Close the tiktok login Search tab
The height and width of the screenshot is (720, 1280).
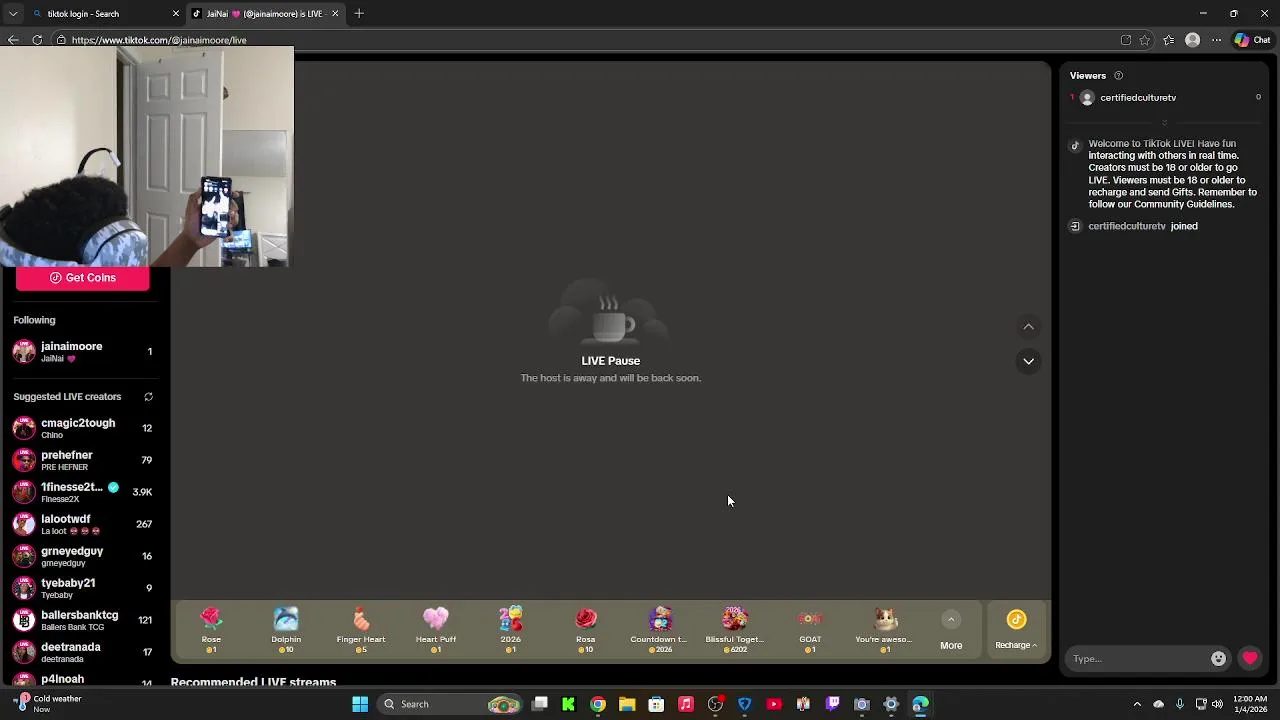[x=176, y=14]
